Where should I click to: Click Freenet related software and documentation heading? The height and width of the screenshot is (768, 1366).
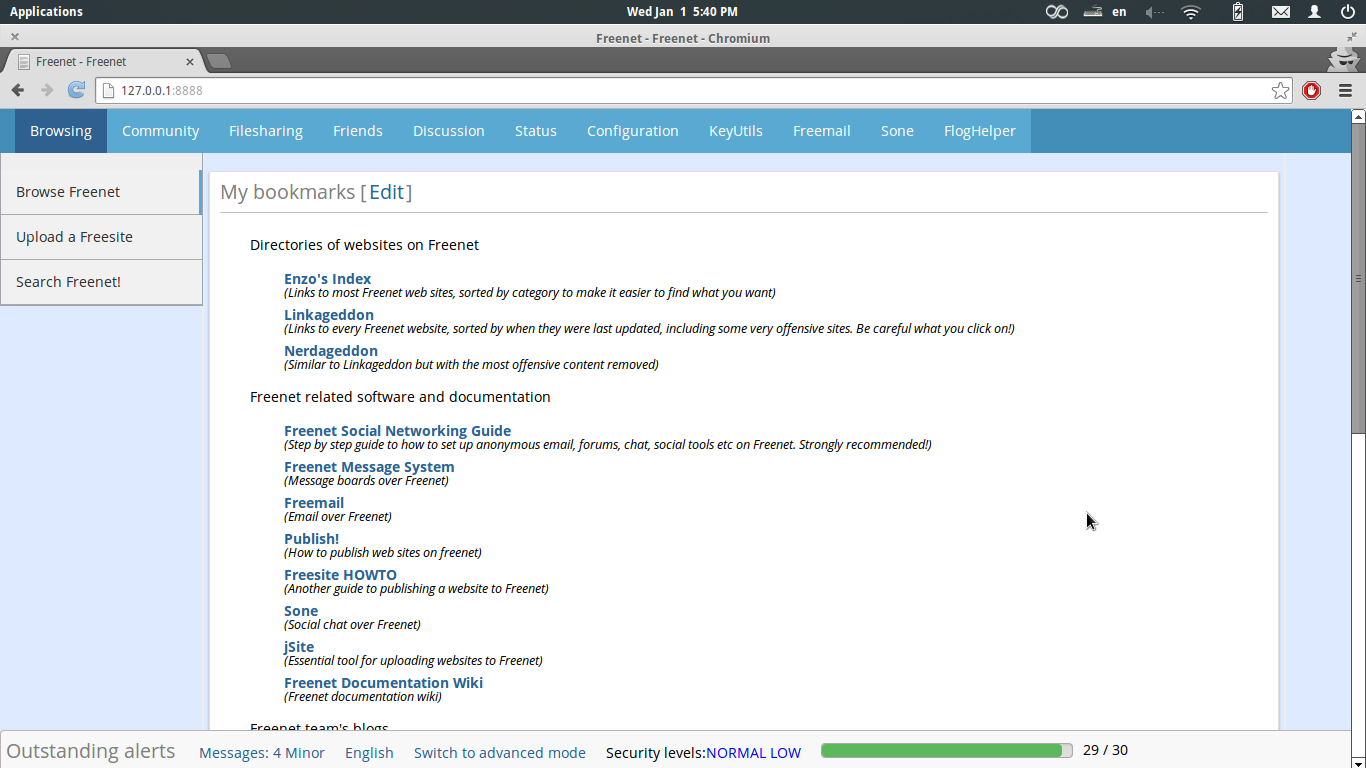(x=400, y=397)
